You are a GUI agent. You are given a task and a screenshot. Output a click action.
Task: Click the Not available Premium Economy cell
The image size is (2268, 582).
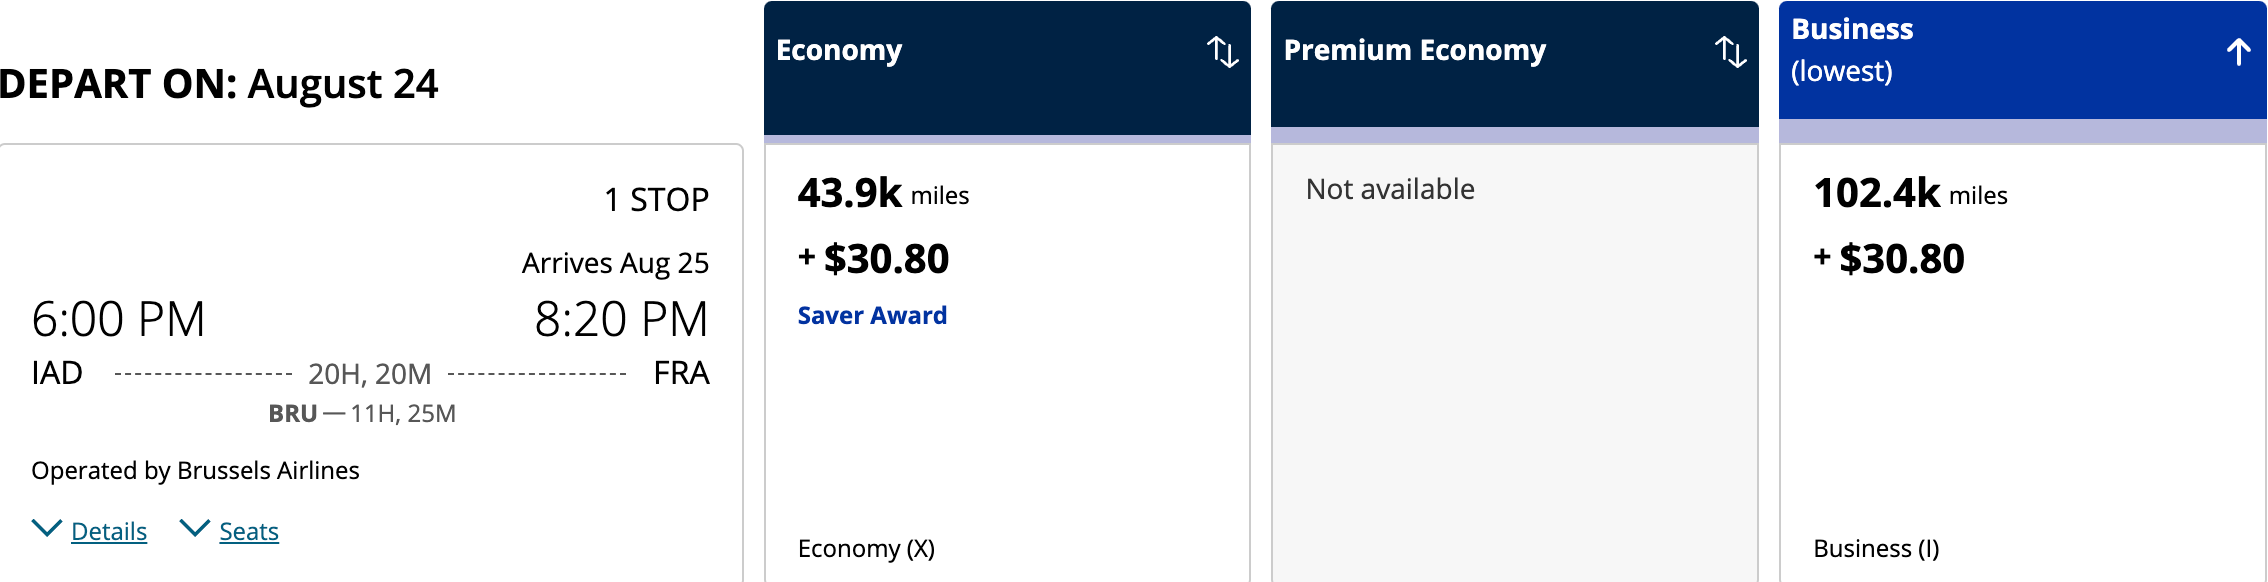click(1390, 189)
